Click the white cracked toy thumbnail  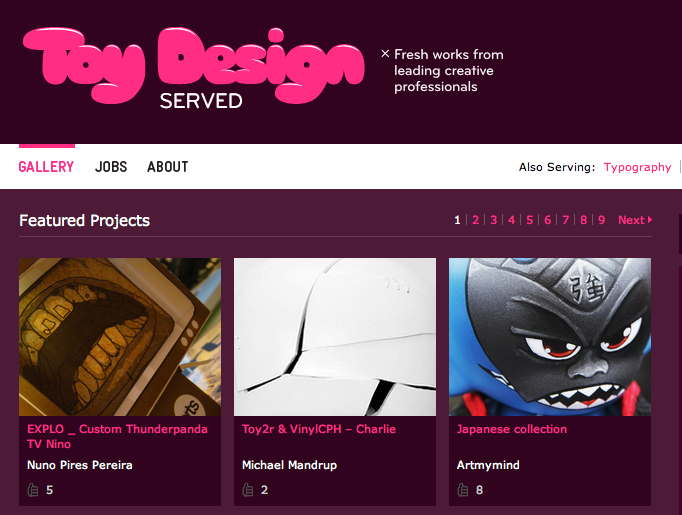point(335,337)
